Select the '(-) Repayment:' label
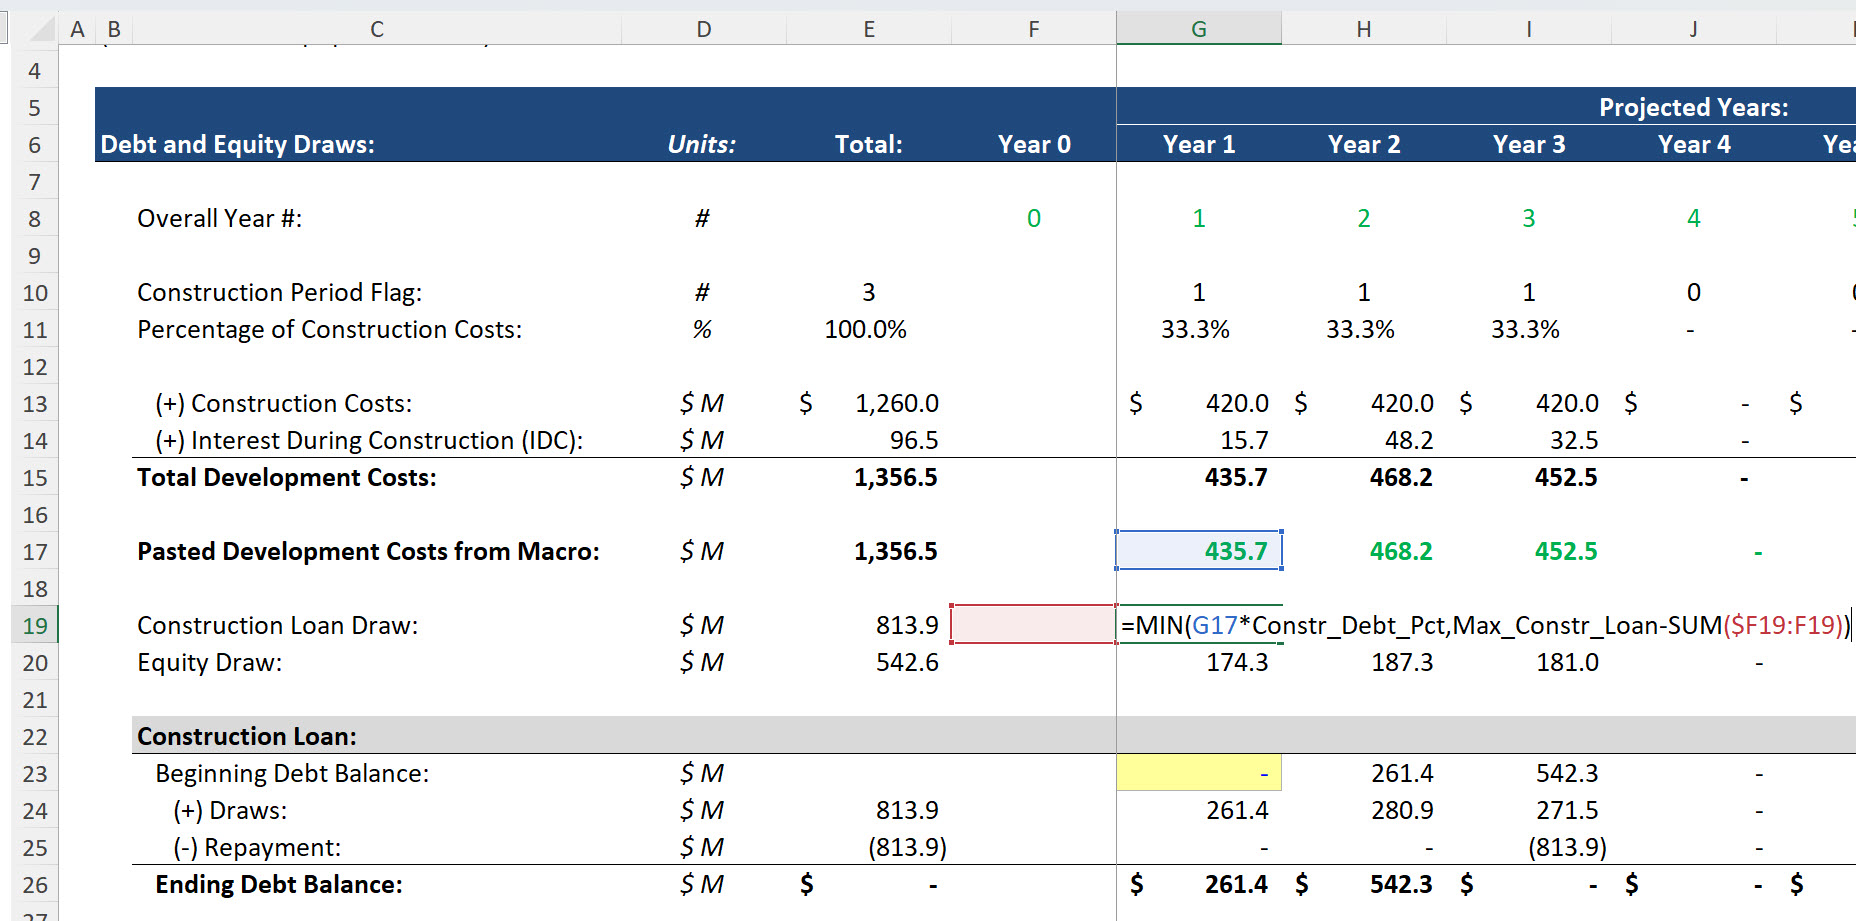This screenshot has height=921, width=1856. pos(257,847)
